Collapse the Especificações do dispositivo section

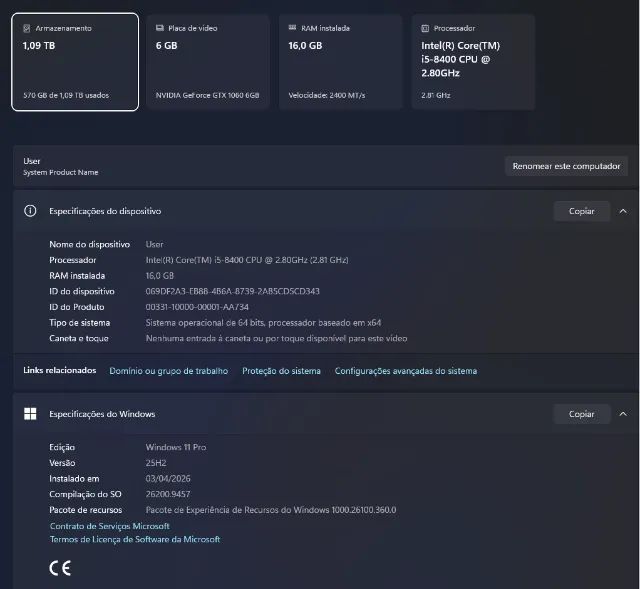[623, 211]
